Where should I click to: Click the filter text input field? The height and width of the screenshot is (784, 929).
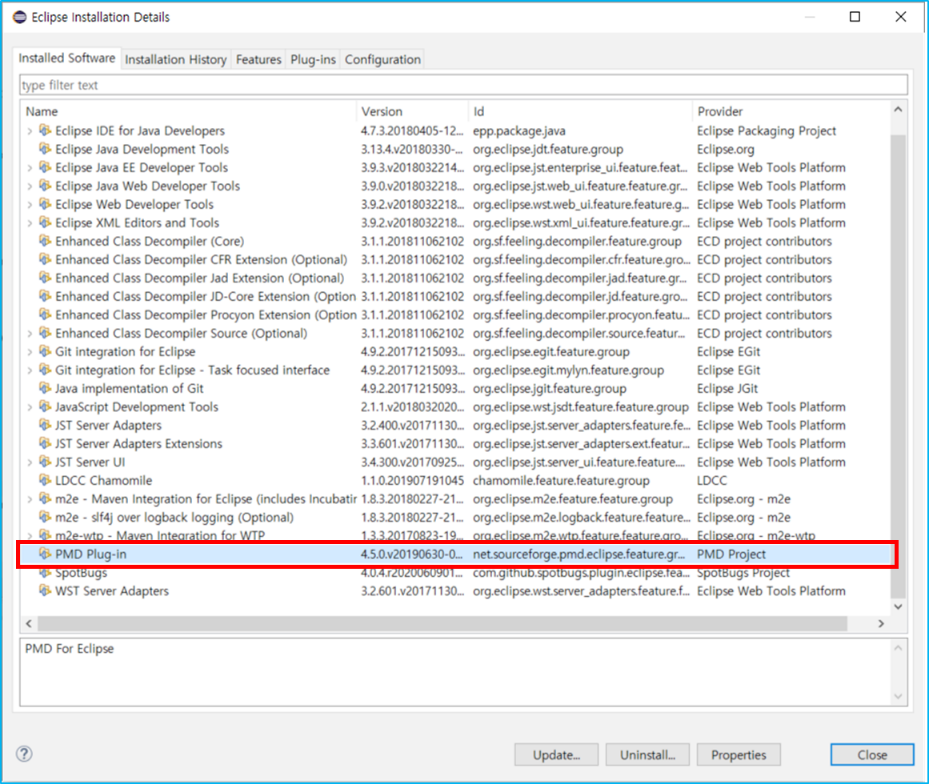click(463, 85)
